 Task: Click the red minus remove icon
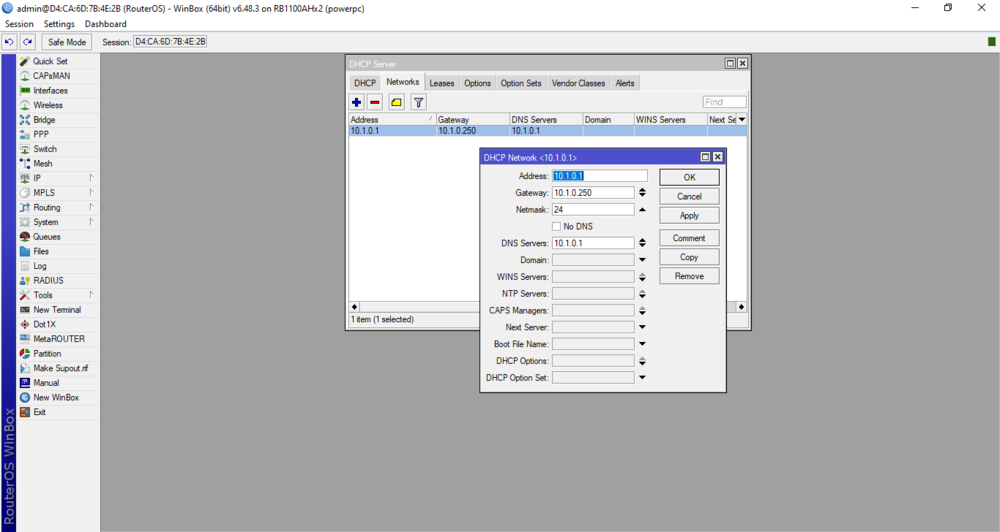[x=375, y=102]
